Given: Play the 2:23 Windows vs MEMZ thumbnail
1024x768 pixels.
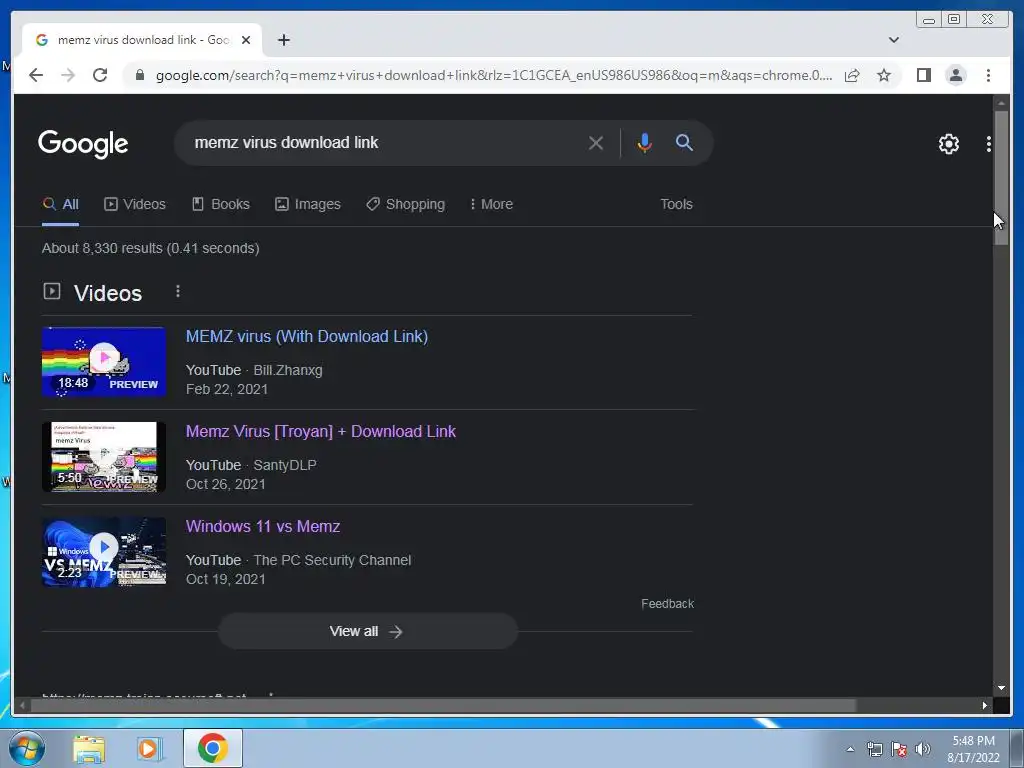Looking at the screenshot, I should pos(104,552).
